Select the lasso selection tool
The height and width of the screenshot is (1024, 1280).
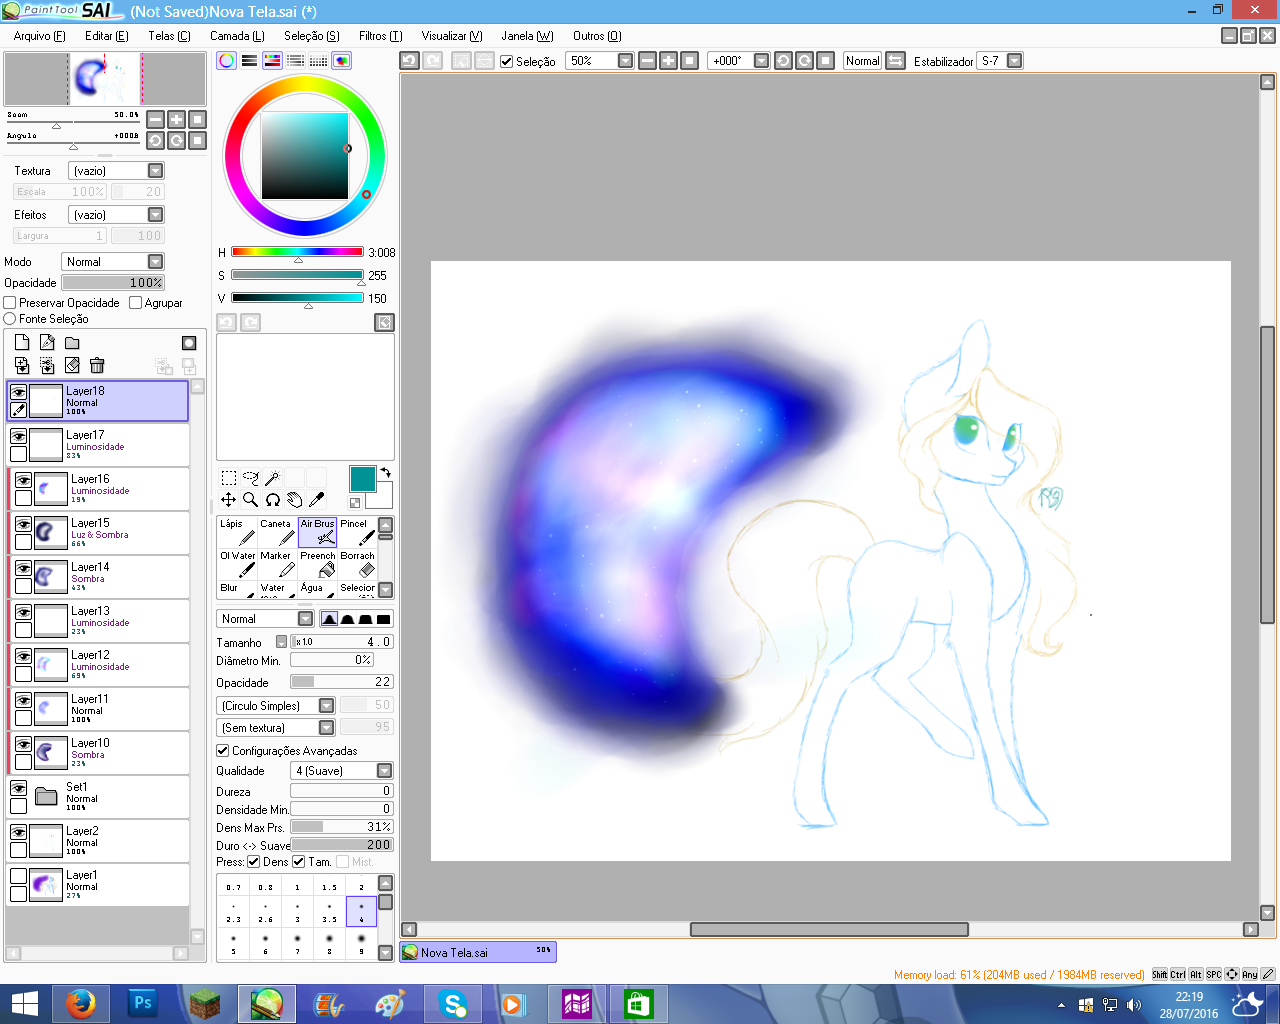coord(251,478)
